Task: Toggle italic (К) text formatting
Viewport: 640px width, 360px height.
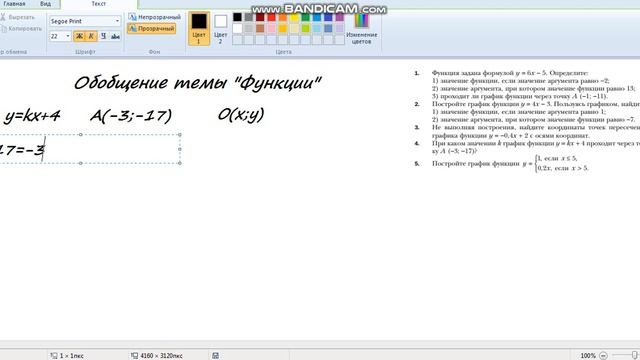Action: 91,36
